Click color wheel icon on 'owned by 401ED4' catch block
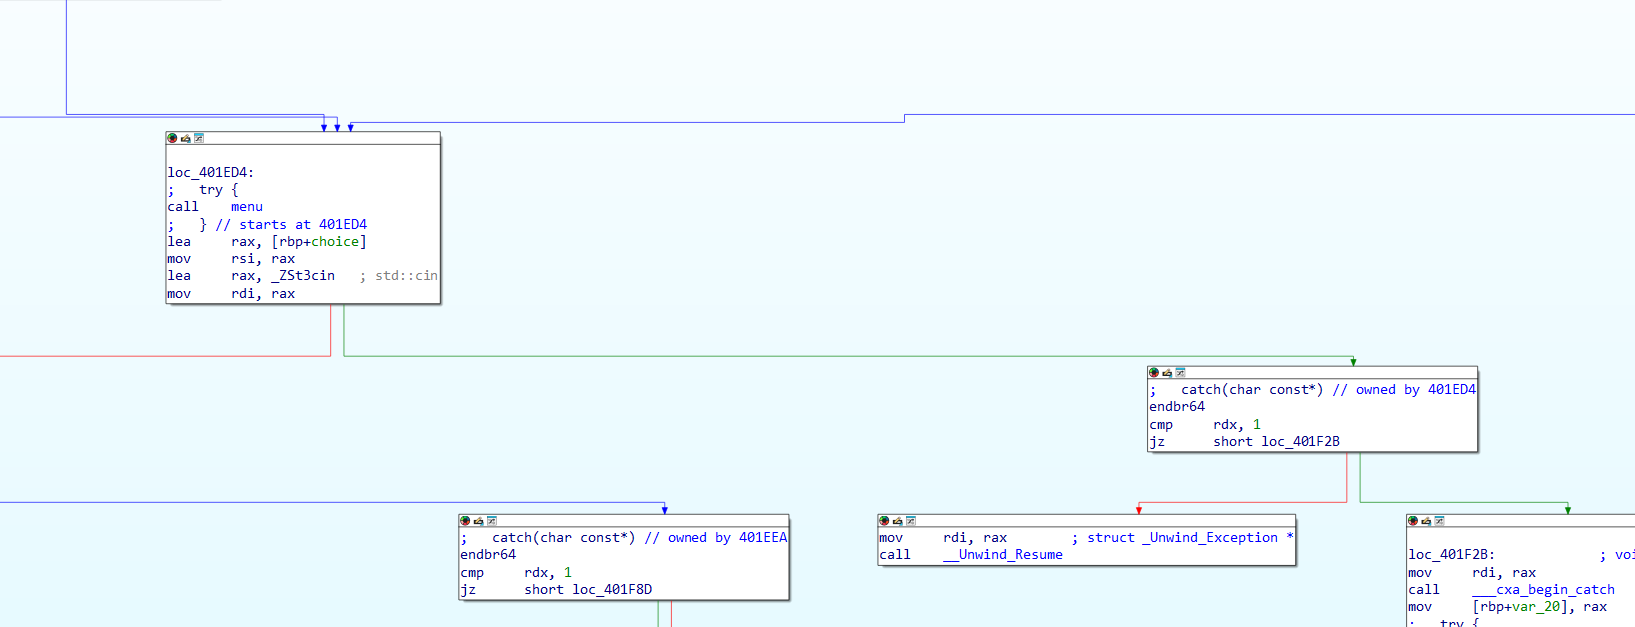Viewport: 1635px width, 627px height. [x=1153, y=372]
